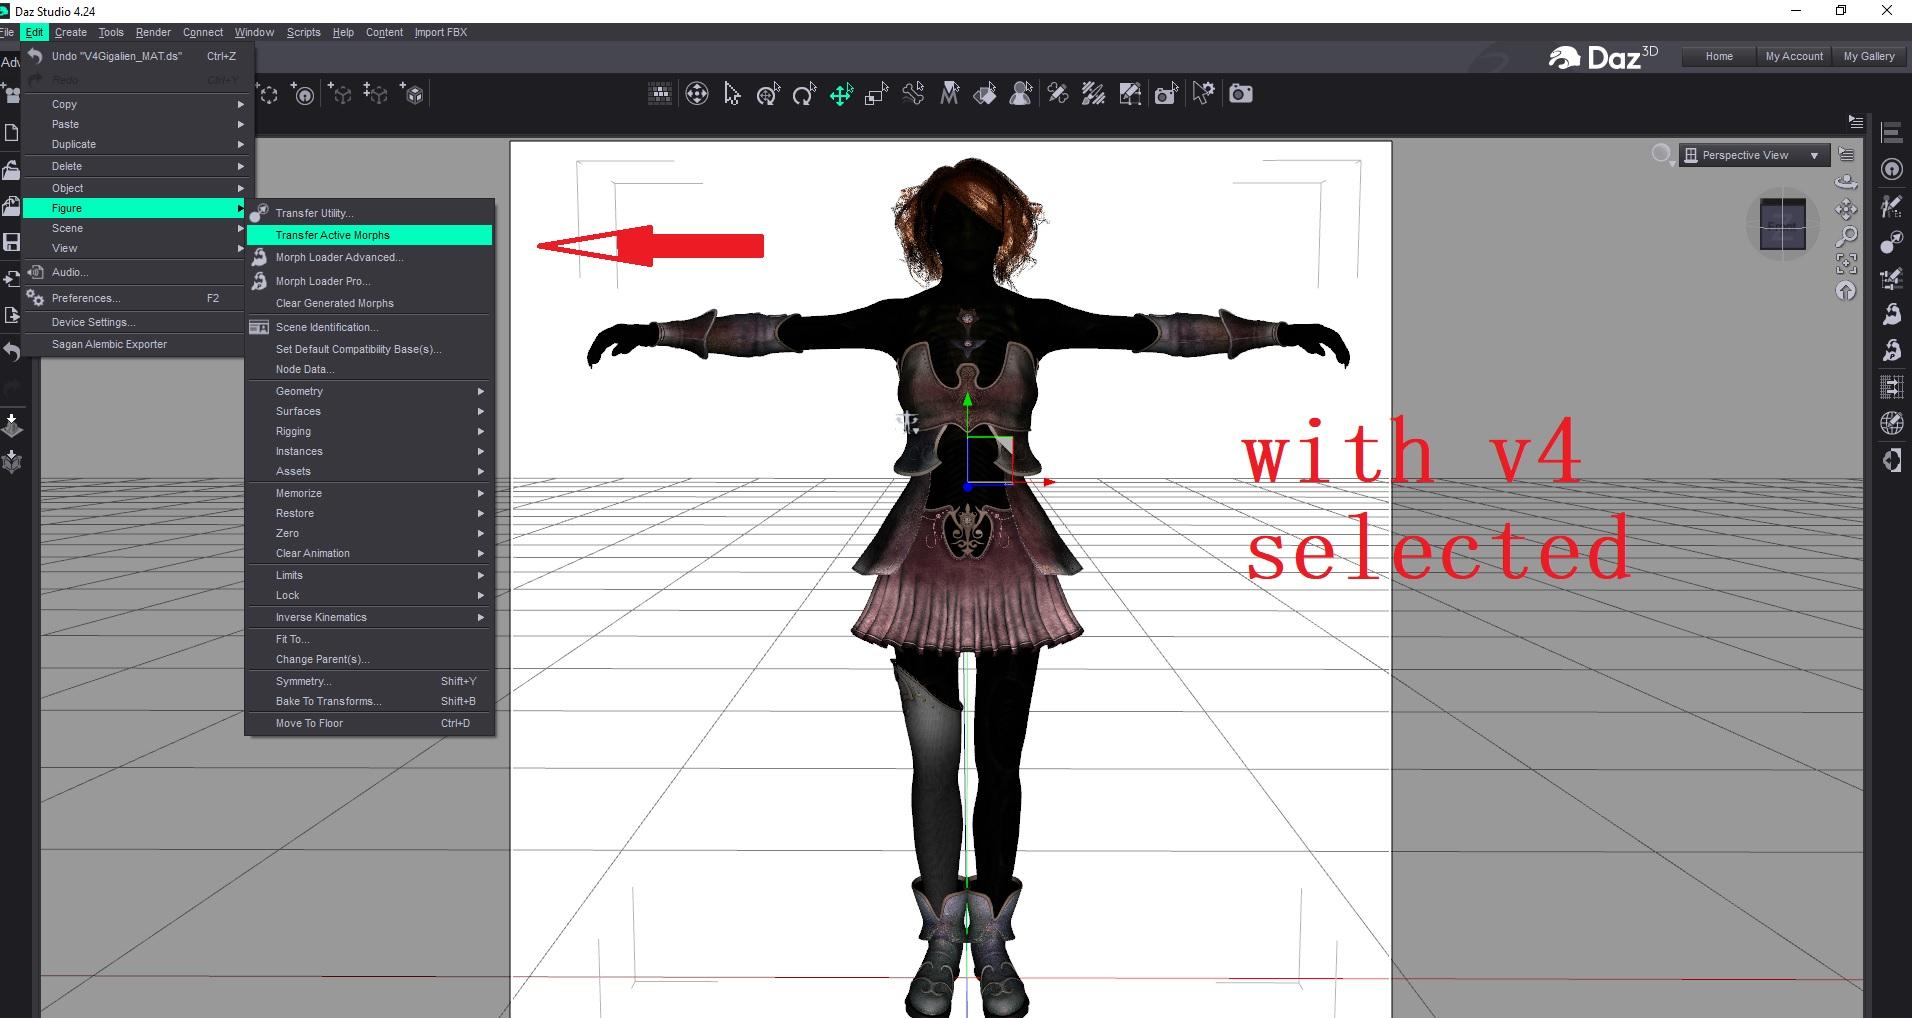Screen dimensions: 1912x1018
Task: Click the viewport pan control
Action: coord(1846,209)
